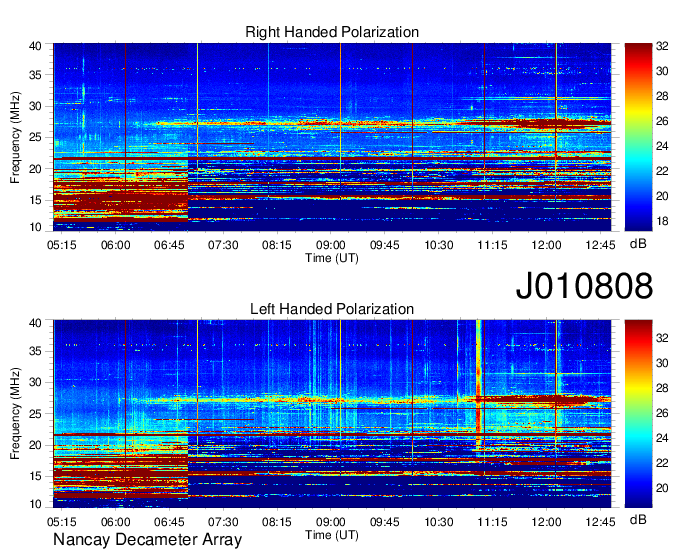Click the "dB" unit under the lower colorbar
Image resolution: width=680 pixels, height=552 pixels.
(638, 519)
